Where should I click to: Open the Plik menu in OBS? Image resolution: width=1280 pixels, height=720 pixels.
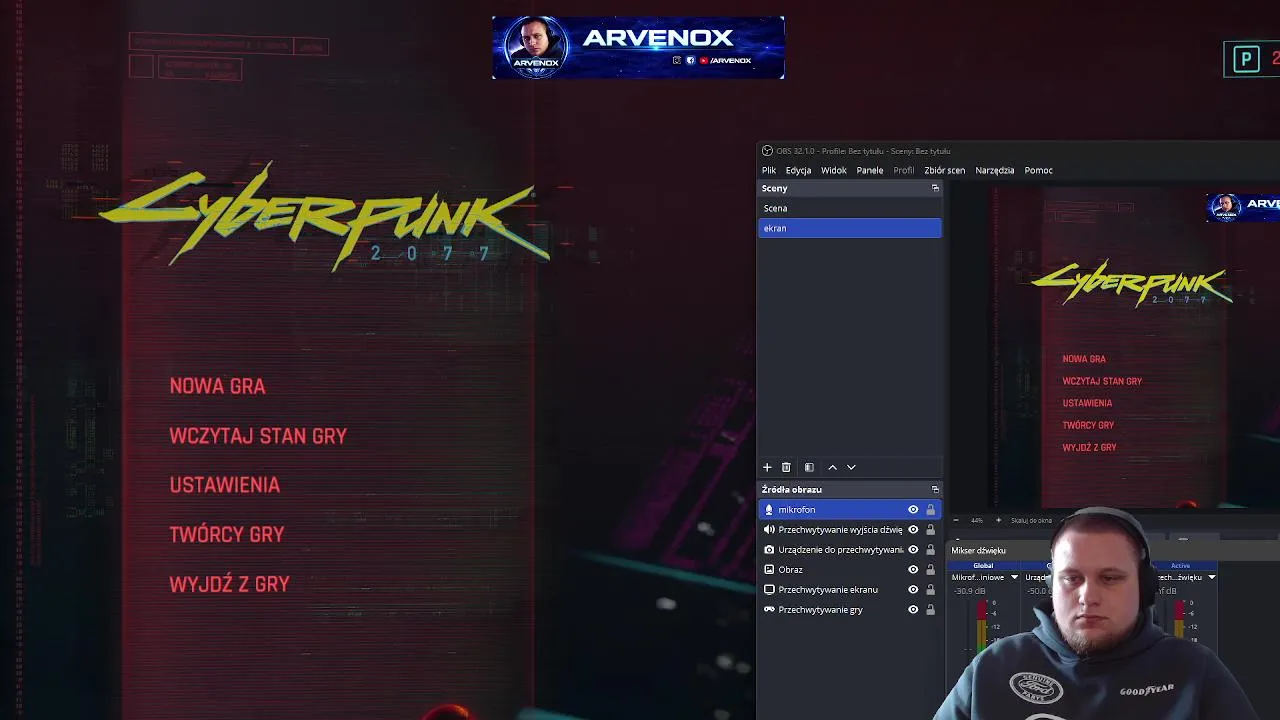pos(769,170)
